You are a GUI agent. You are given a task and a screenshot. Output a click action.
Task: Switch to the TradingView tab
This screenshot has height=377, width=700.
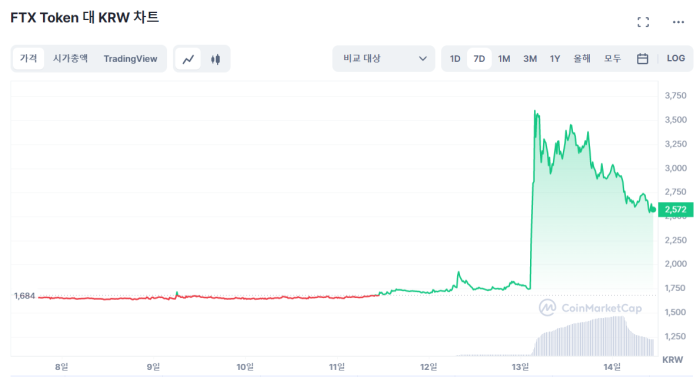130,59
